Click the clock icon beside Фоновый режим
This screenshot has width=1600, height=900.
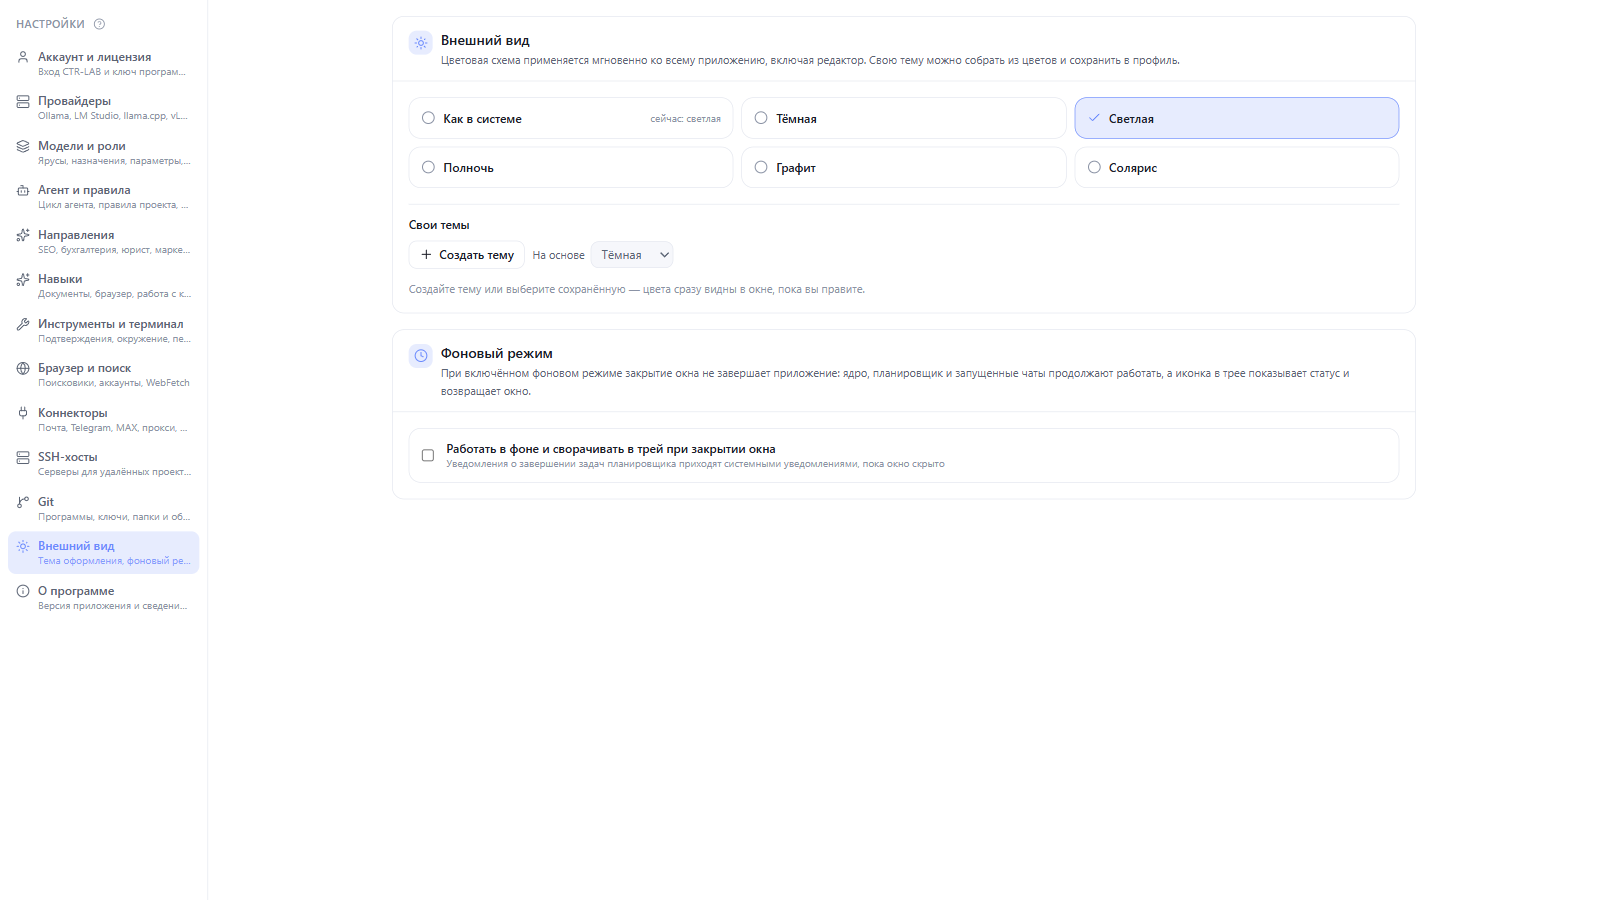pyautogui.click(x=421, y=356)
